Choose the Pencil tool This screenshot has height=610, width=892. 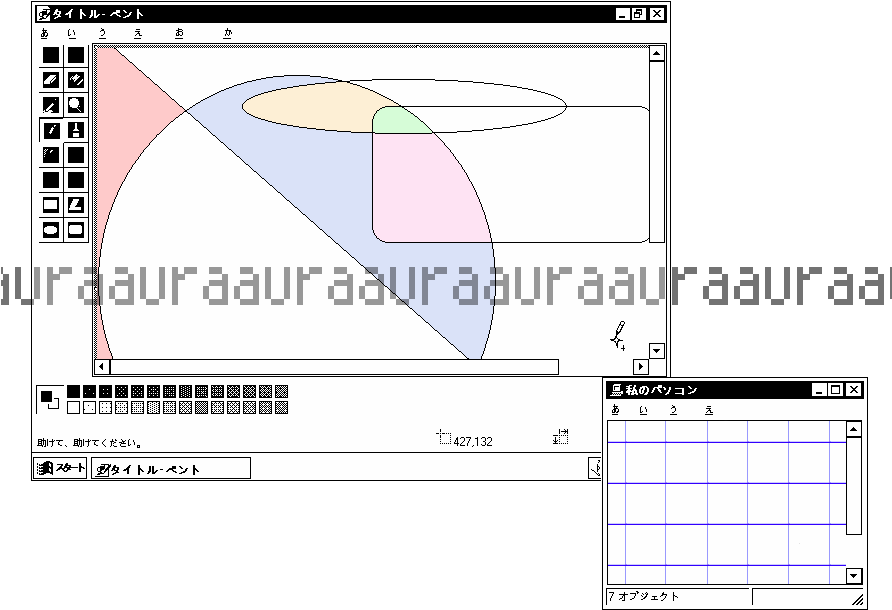point(51,130)
